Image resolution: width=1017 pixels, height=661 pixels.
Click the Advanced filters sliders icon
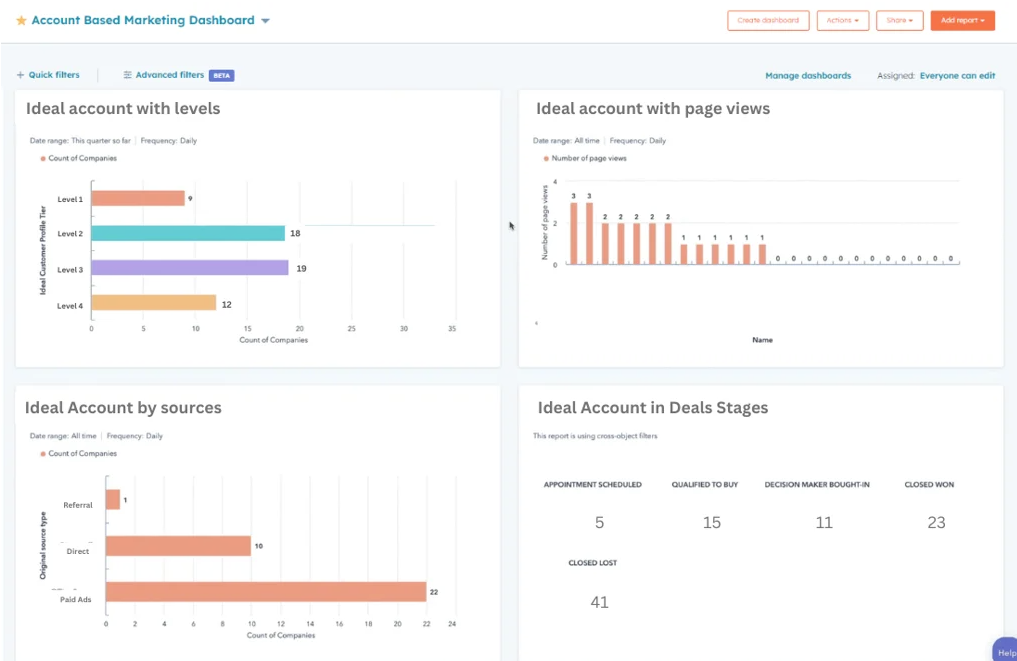pyautogui.click(x=127, y=75)
